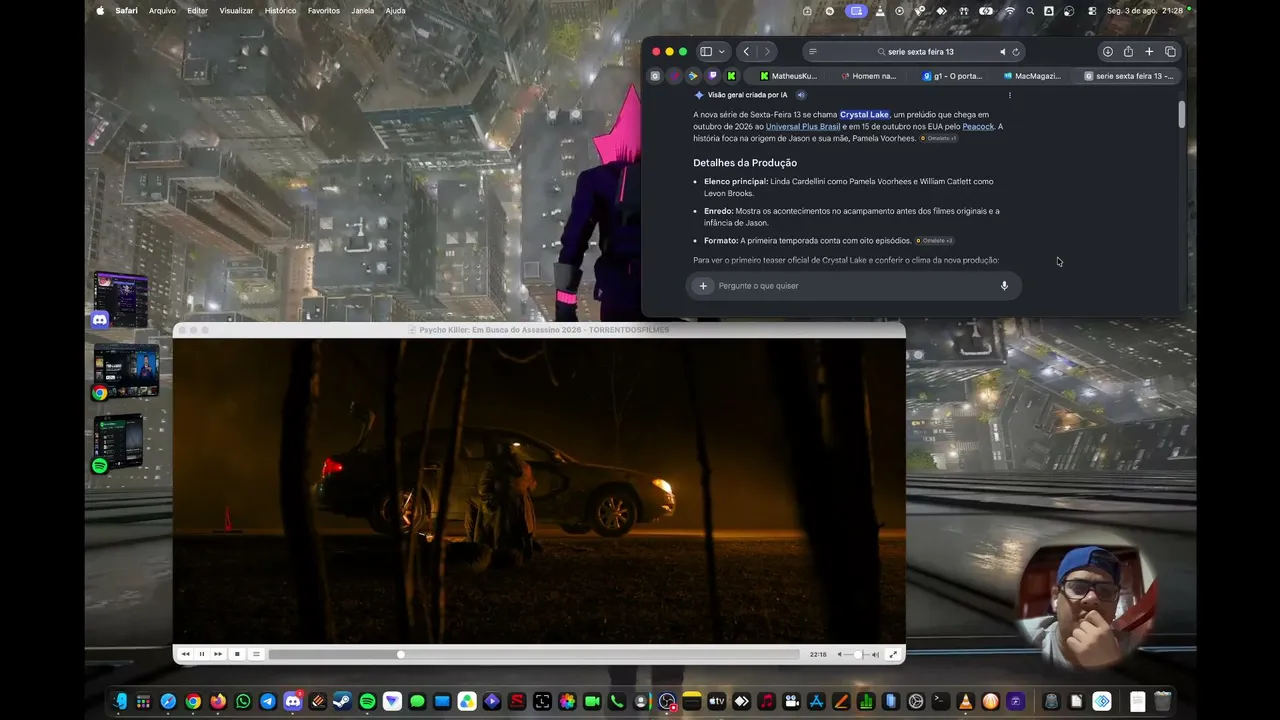Open the Arquivo menu
Screen dimensions: 1280x720
(x=162, y=10)
